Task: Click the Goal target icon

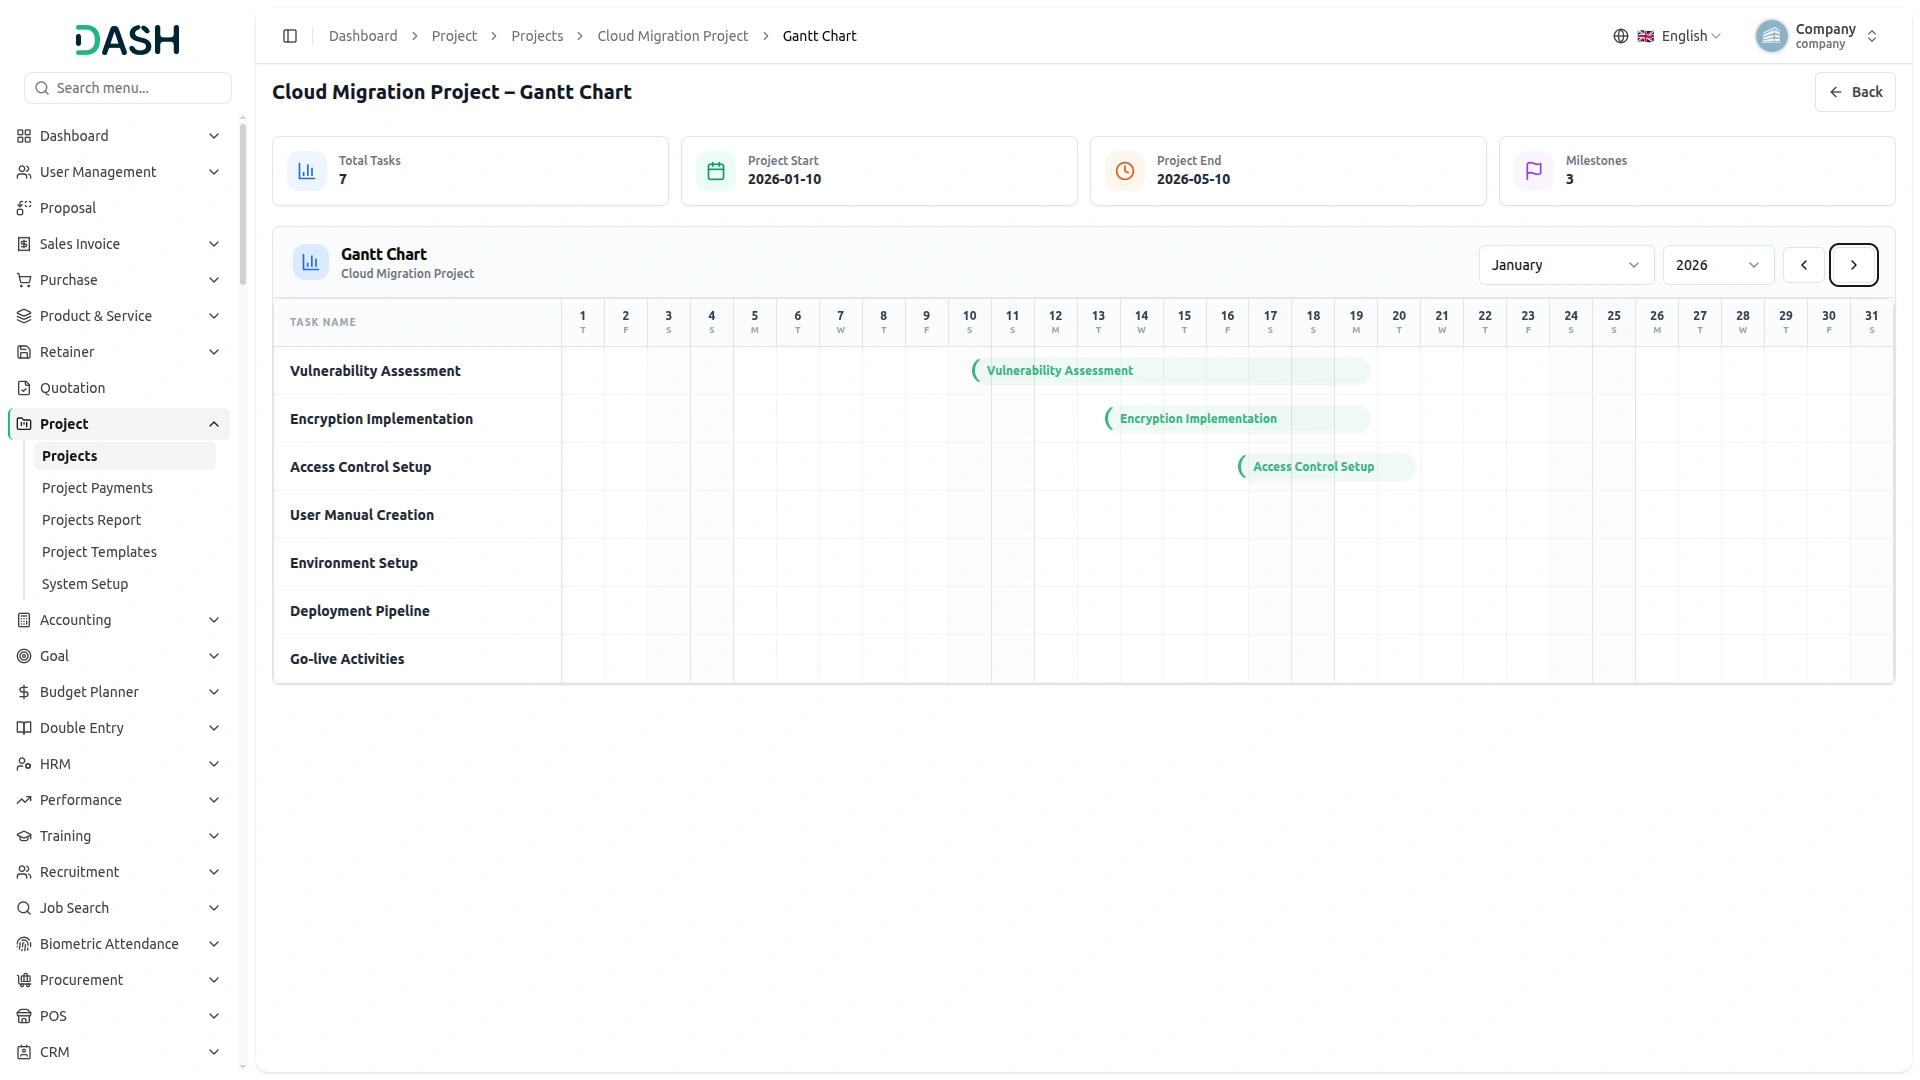Action: (24, 656)
